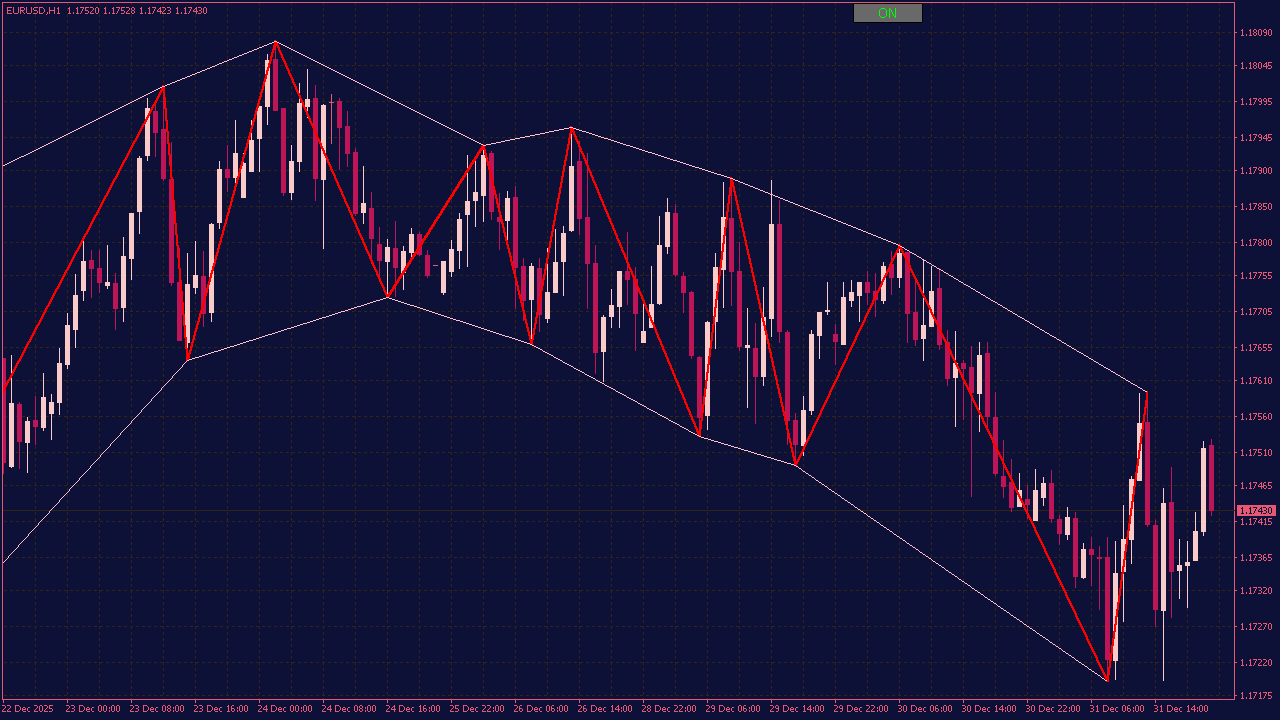The width and height of the screenshot is (1280, 720).
Task: Click the 1.17800 price axis label
Action: (1256, 243)
